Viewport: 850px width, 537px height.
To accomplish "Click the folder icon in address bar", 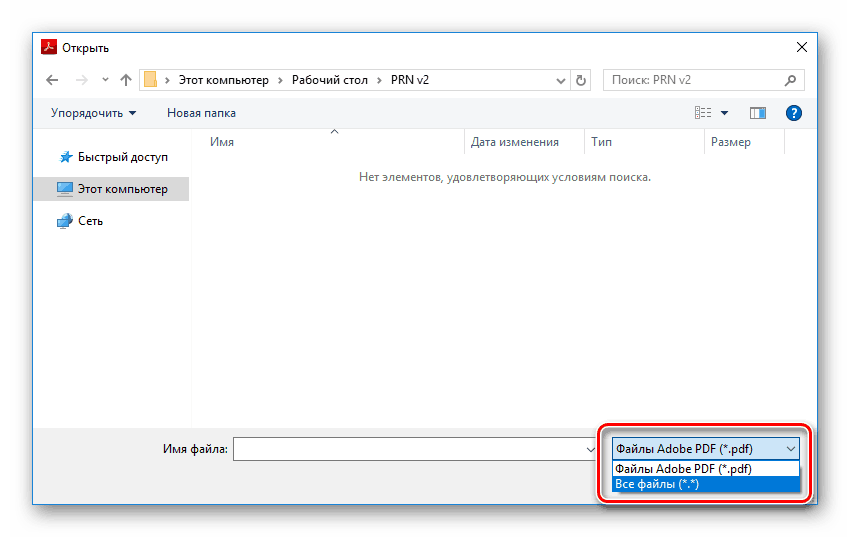I will (150, 80).
